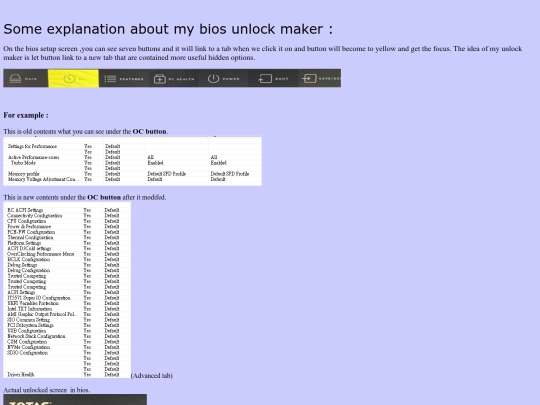The width and height of the screenshot is (540, 405).
Task: Click 'SIO Common Setting' row
Action: click(67, 320)
